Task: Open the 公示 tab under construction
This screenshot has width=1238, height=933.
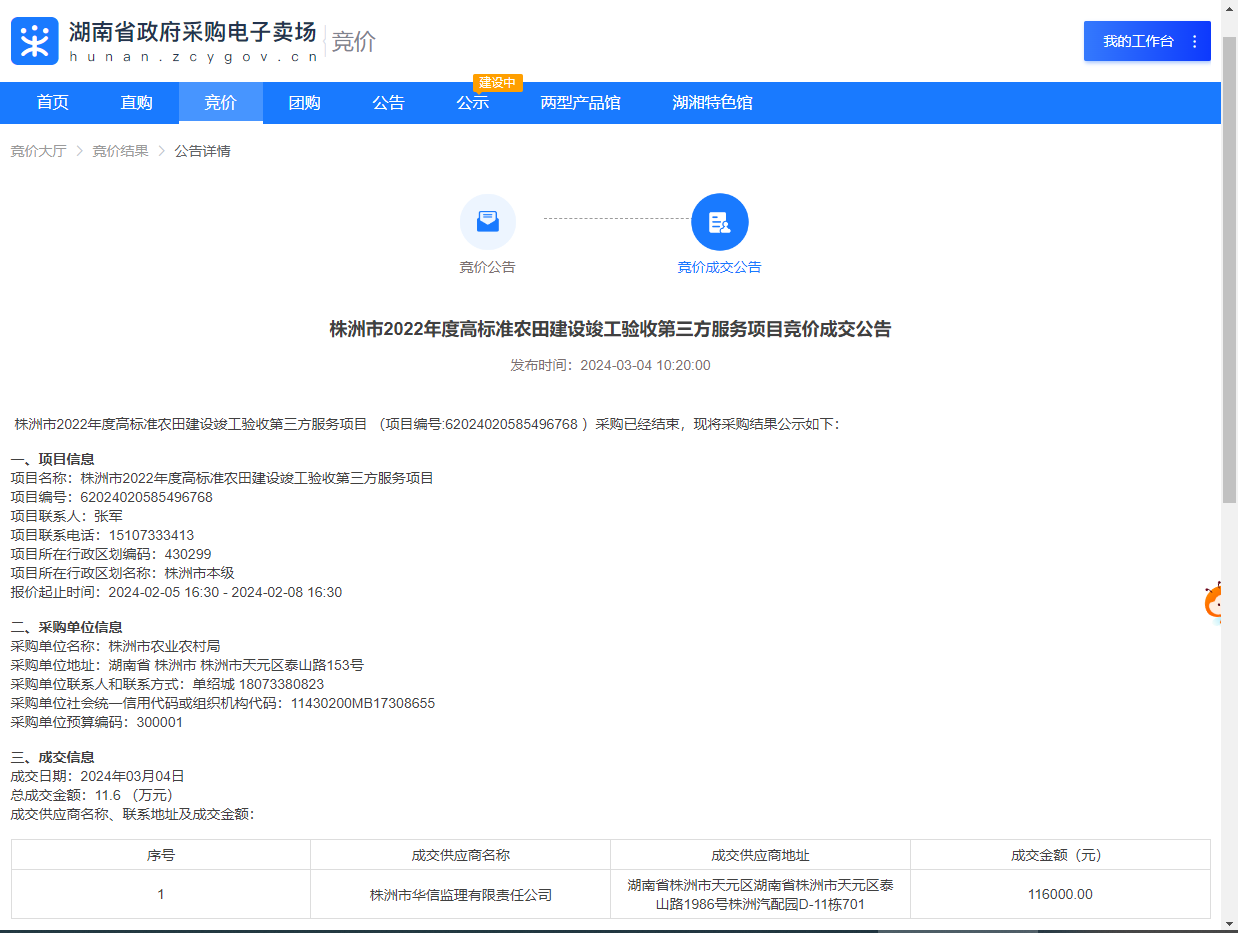Action: coord(472,102)
